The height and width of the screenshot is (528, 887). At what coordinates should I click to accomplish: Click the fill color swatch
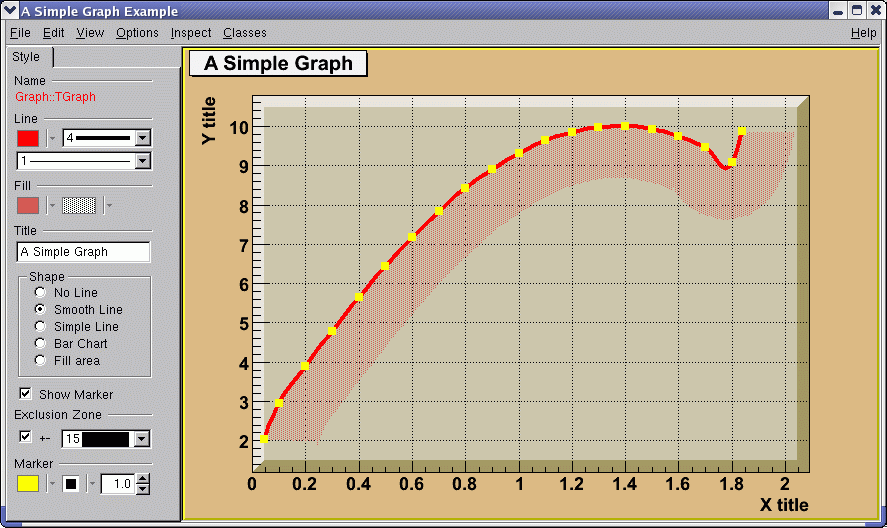point(28,205)
